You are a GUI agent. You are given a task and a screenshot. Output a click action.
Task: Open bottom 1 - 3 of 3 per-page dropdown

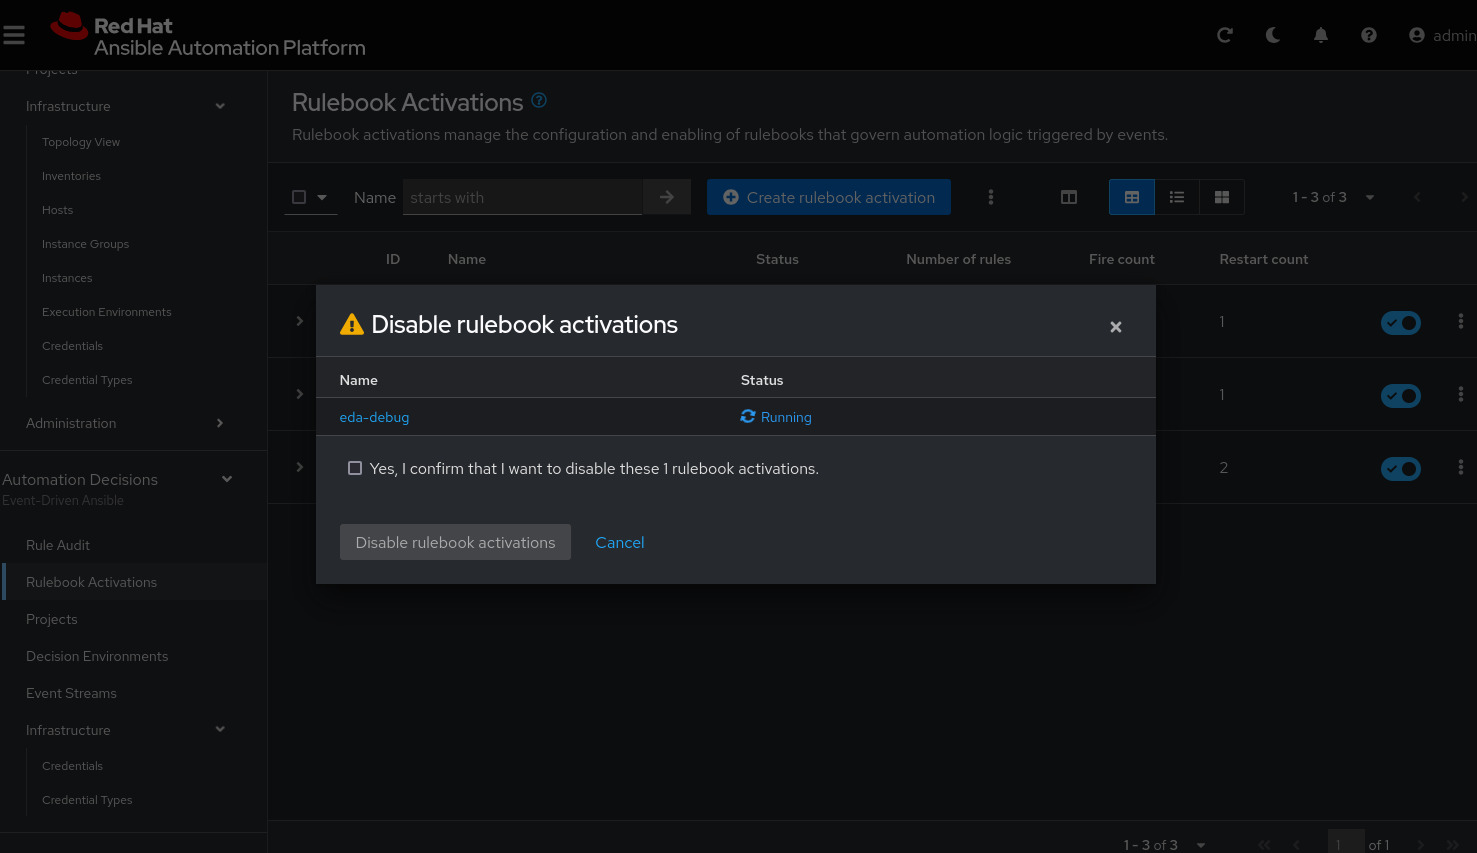pos(1165,845)
